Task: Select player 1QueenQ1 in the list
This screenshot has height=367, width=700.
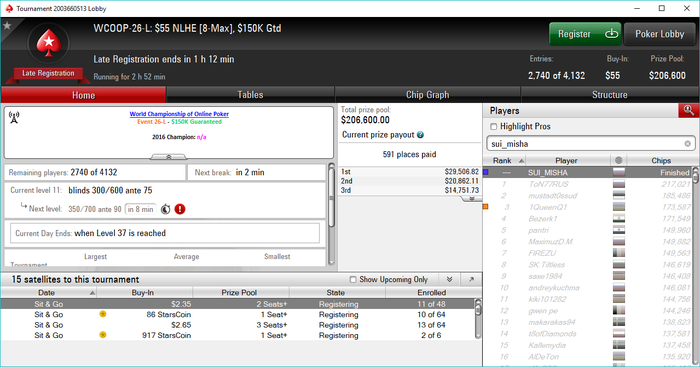Action: pyautogui.click(x=587, y=207)
